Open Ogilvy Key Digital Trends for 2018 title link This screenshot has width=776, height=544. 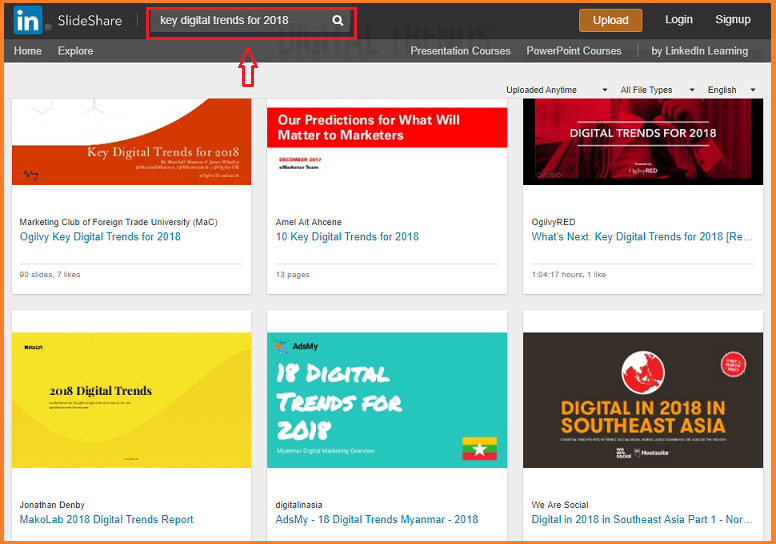(100, 237)
